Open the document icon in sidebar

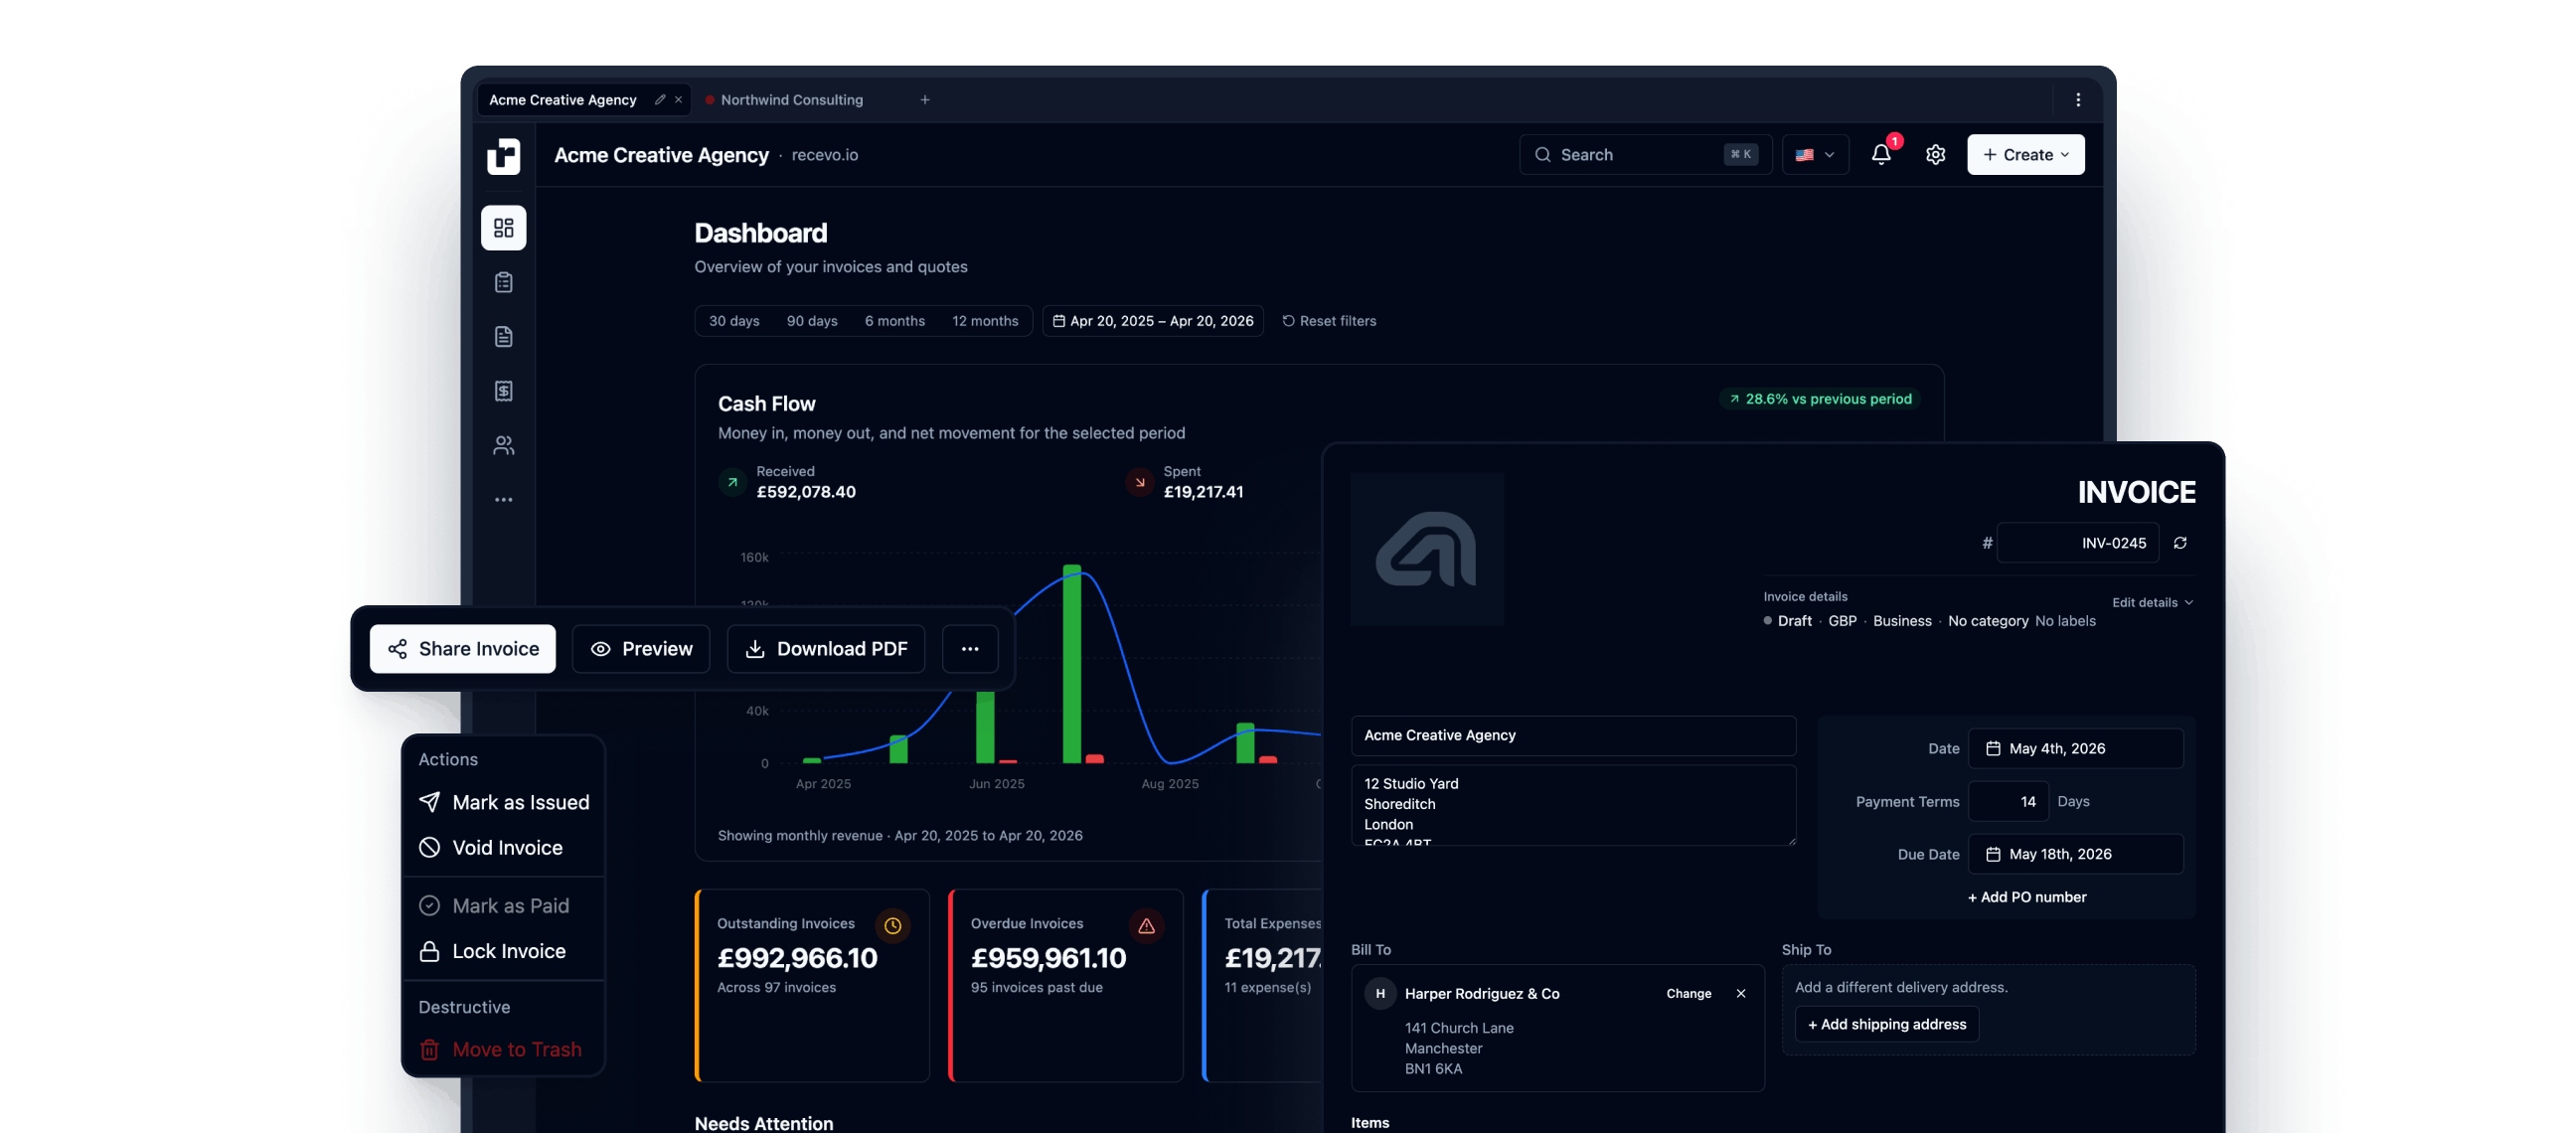(x=503, y=336)
